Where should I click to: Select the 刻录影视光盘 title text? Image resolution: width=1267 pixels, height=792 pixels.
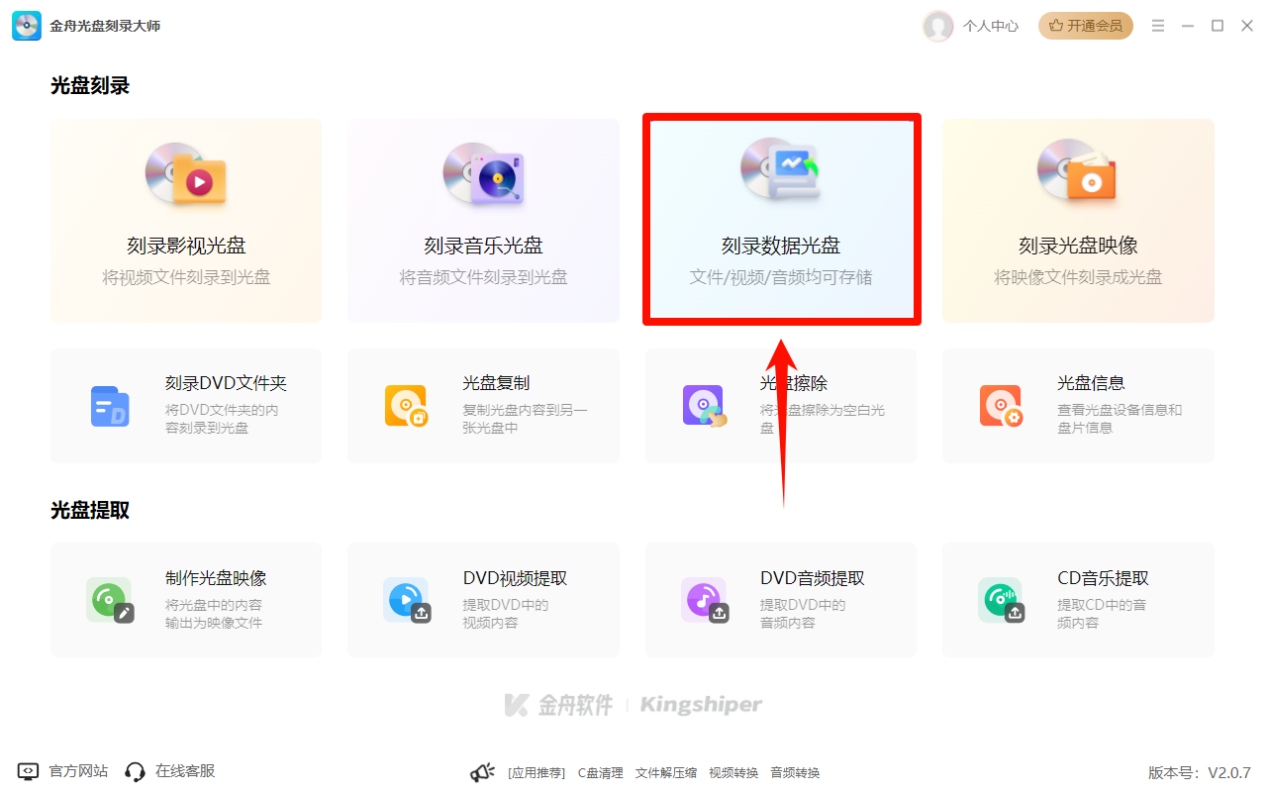(x=186, y=246)
